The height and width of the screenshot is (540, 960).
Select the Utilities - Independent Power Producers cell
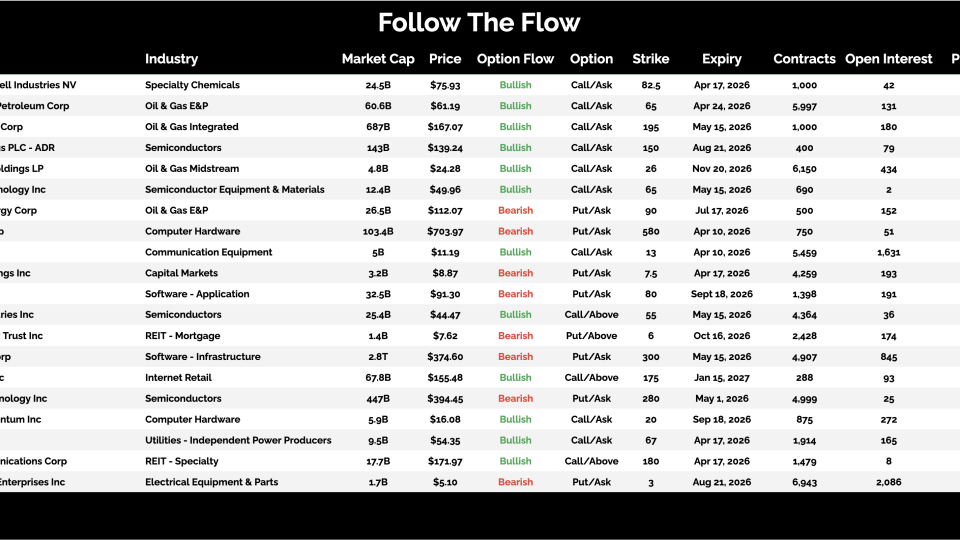pyautogui.click(x=238, y=440)
